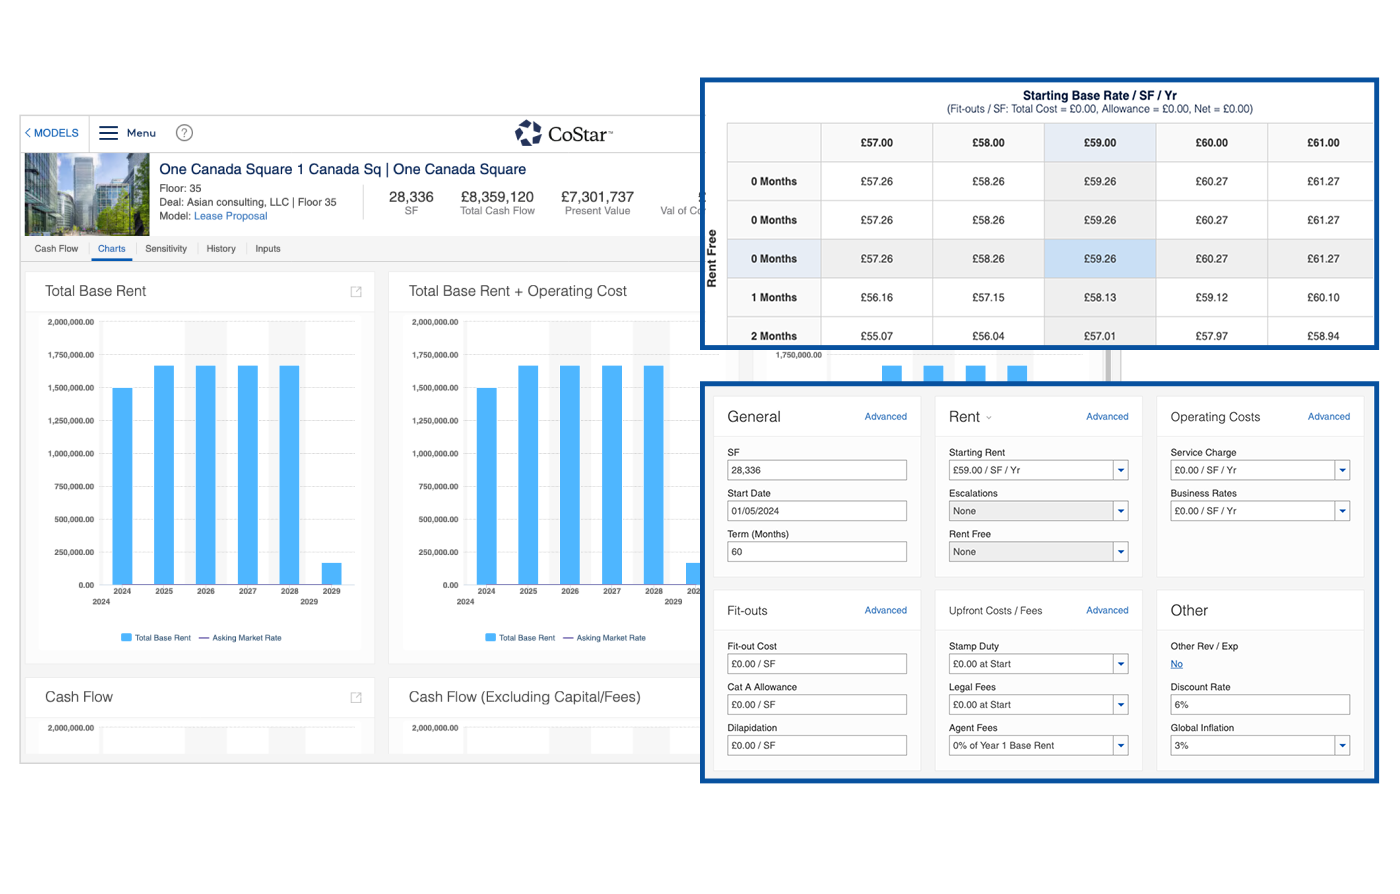Click the CoStar logo
Screen dimensions: 1400x894
(x=564, y=133)
